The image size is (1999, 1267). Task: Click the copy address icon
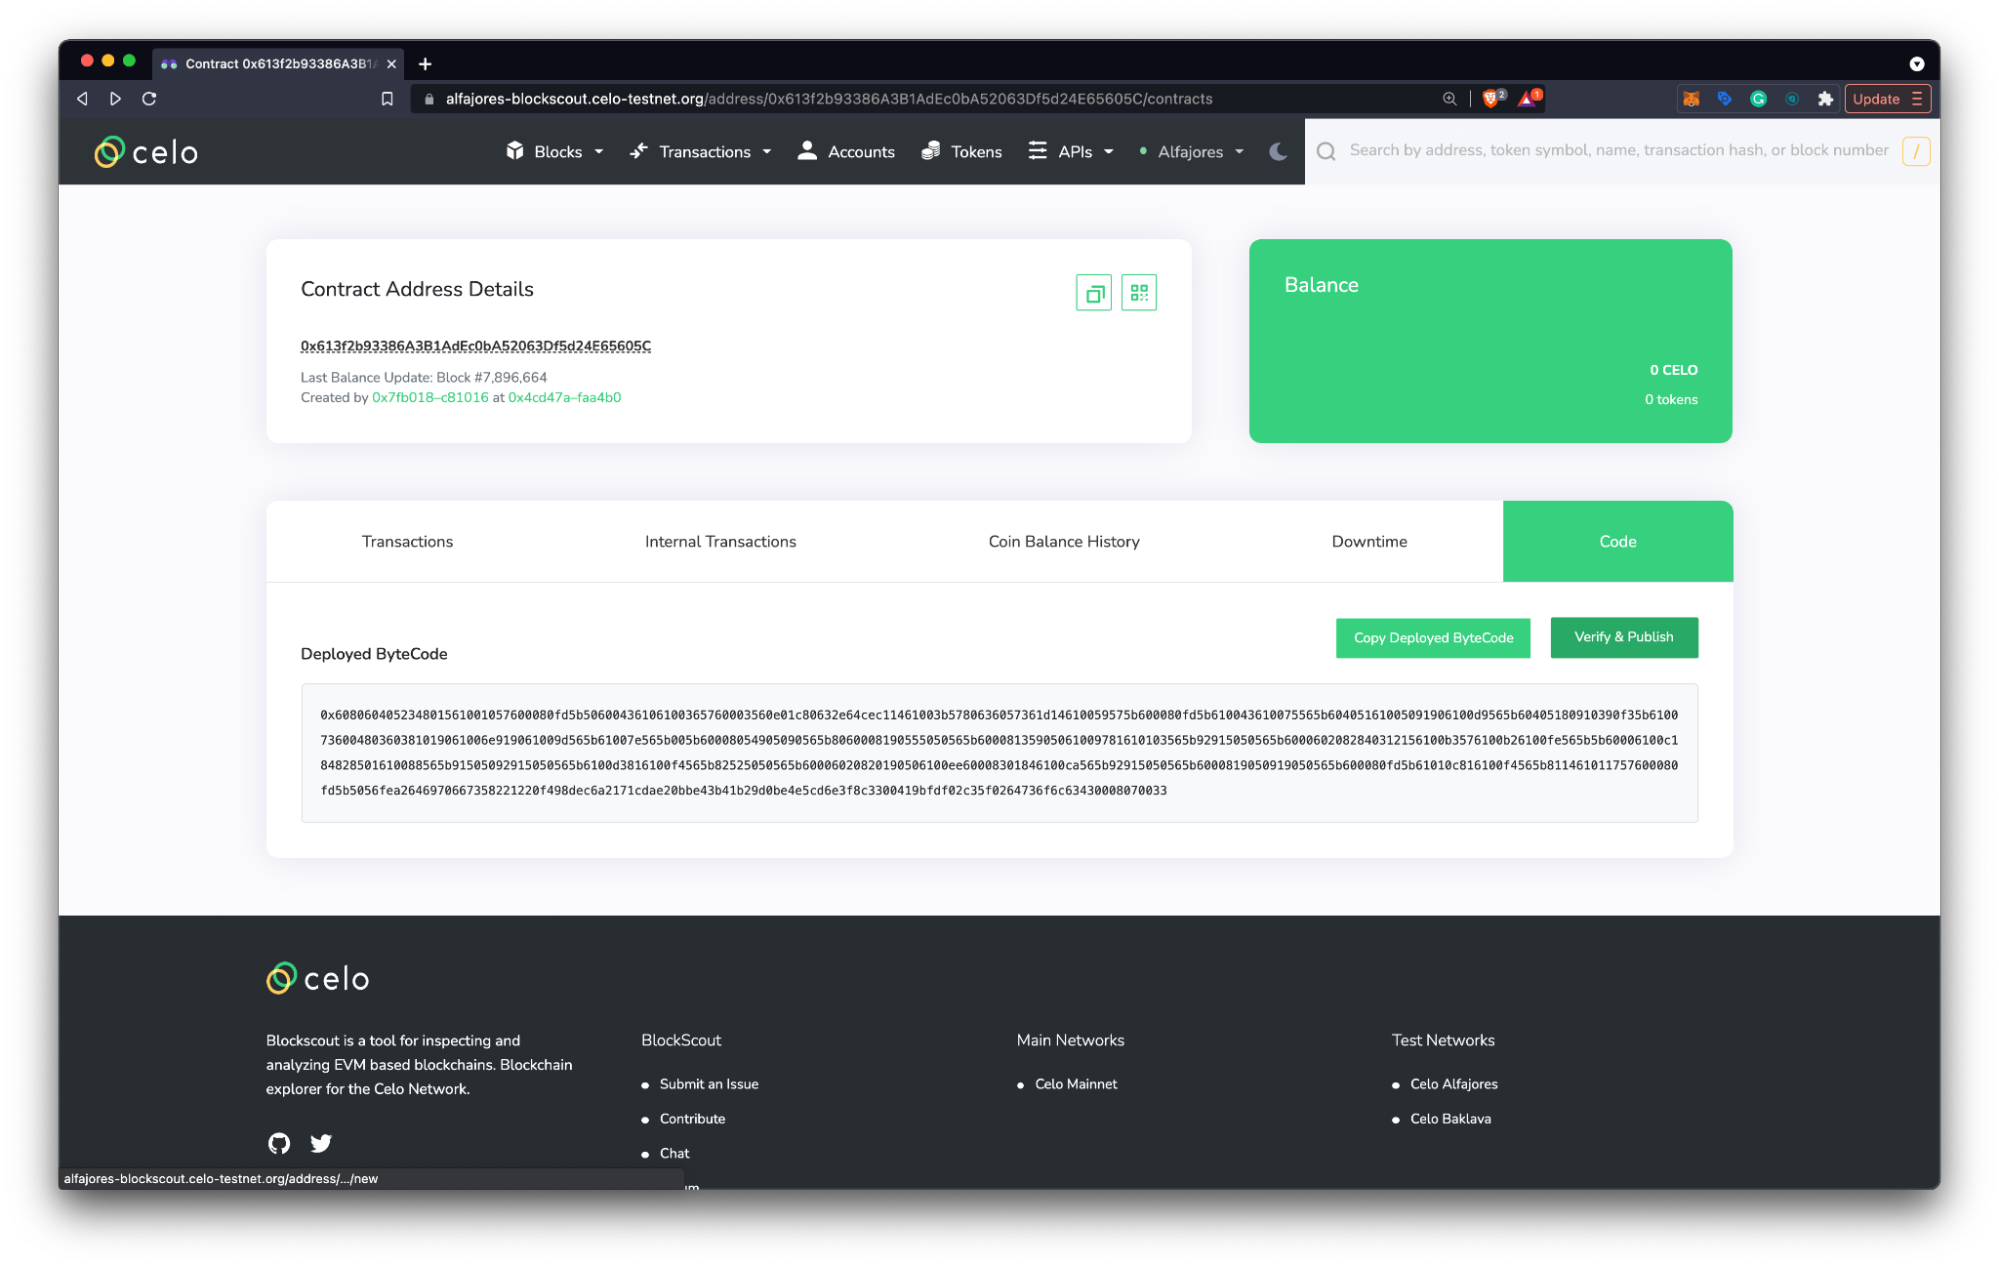1093,293
